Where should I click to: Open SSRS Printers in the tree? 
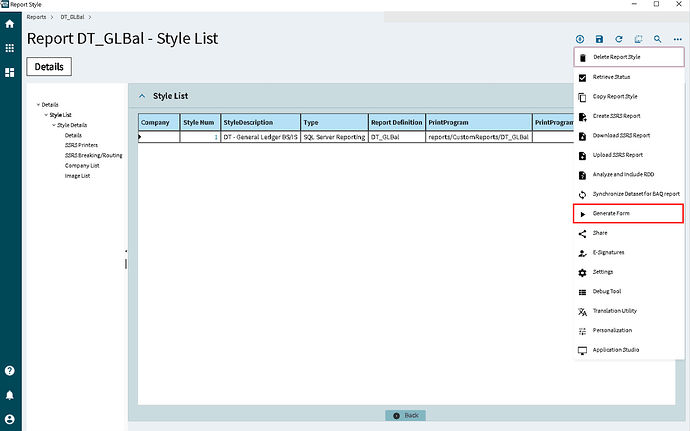[x=81, y=145]
